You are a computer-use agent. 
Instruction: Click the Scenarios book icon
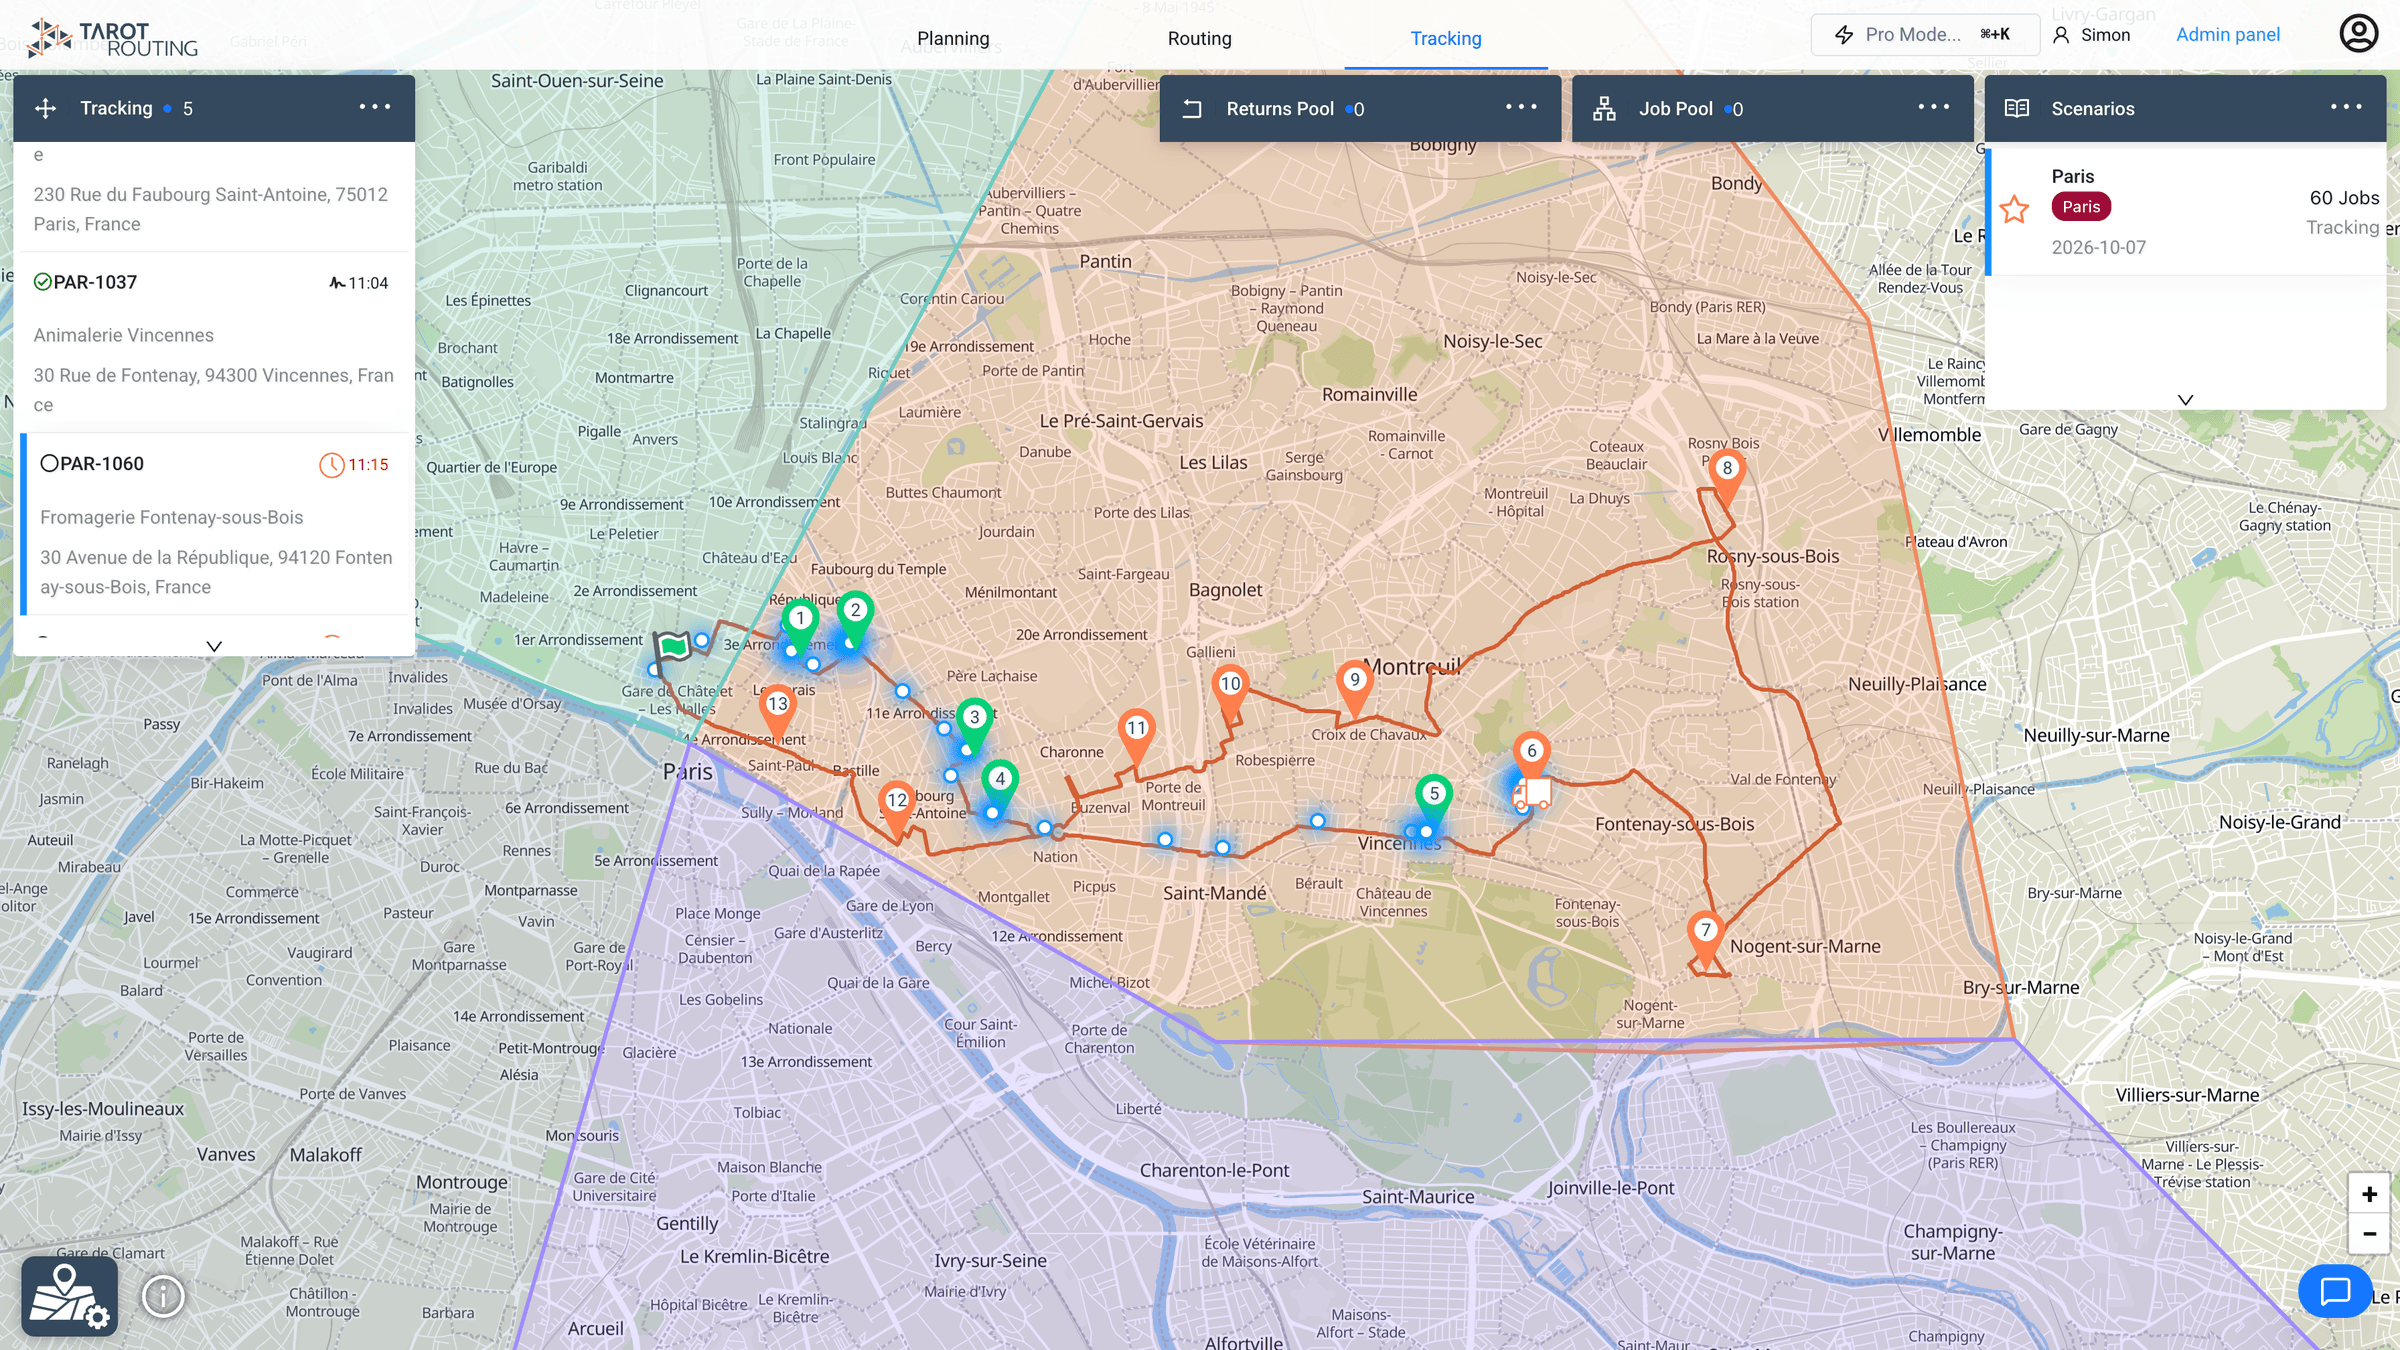point(2017,108)
